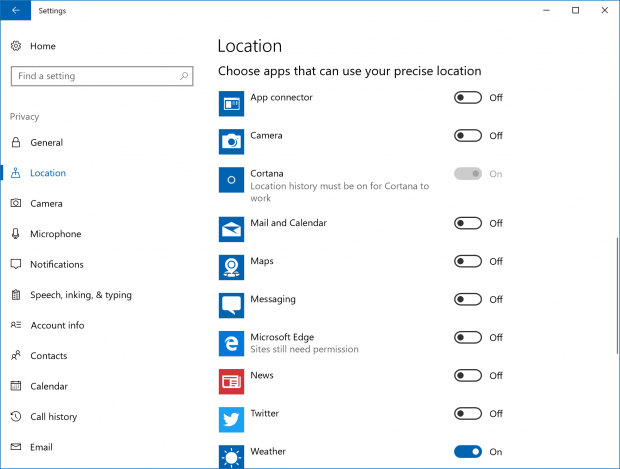
Task: Toggle Twitter location access on
Action: point(468,414)
